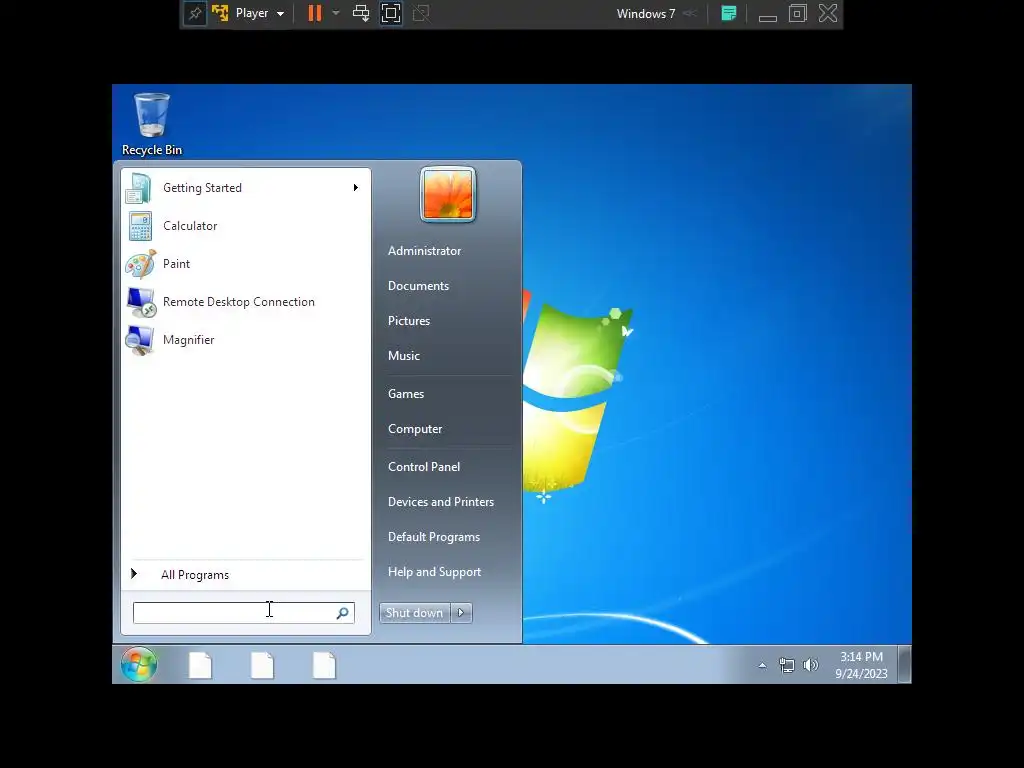Pause the virtual machine

315,13
